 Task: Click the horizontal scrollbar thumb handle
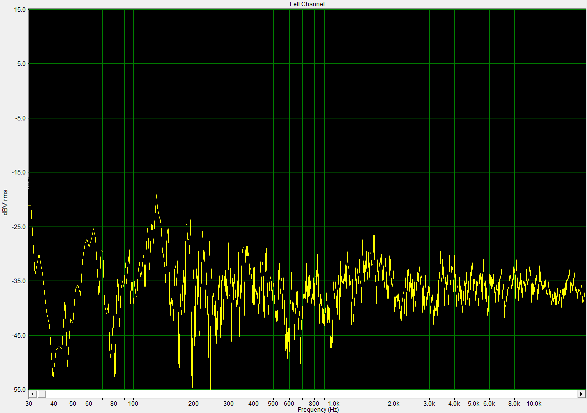pos(42,394)
